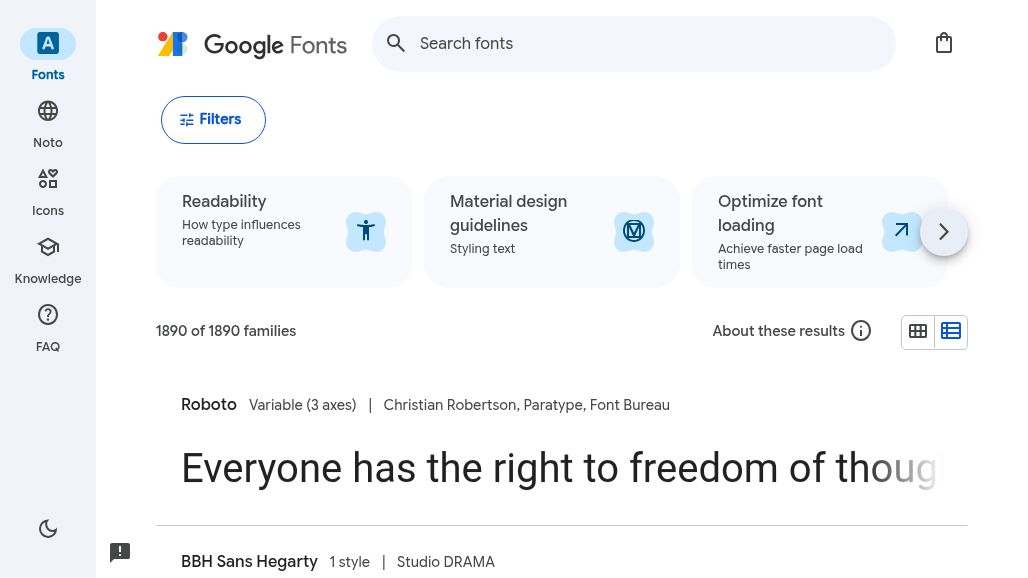This screenshot has height=578, width=1028.
Task: Open the Noto section in sidebar
Action: (x=48, y=123)
